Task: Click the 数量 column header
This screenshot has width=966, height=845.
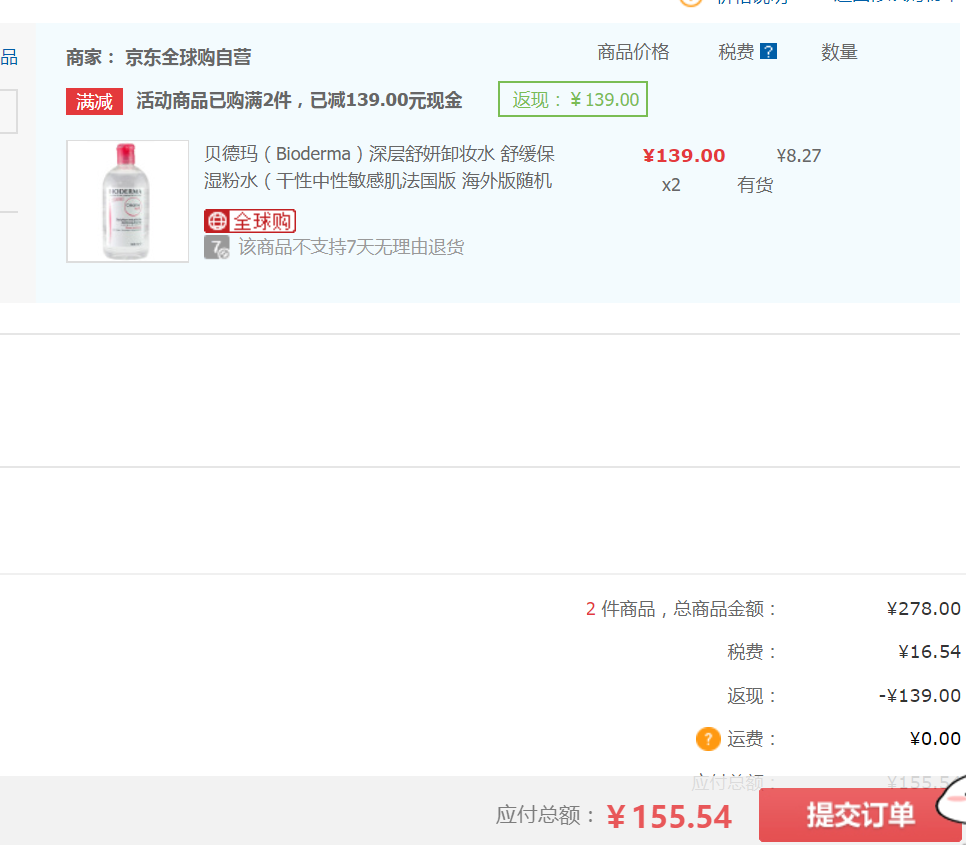Action: coord(839,51)
